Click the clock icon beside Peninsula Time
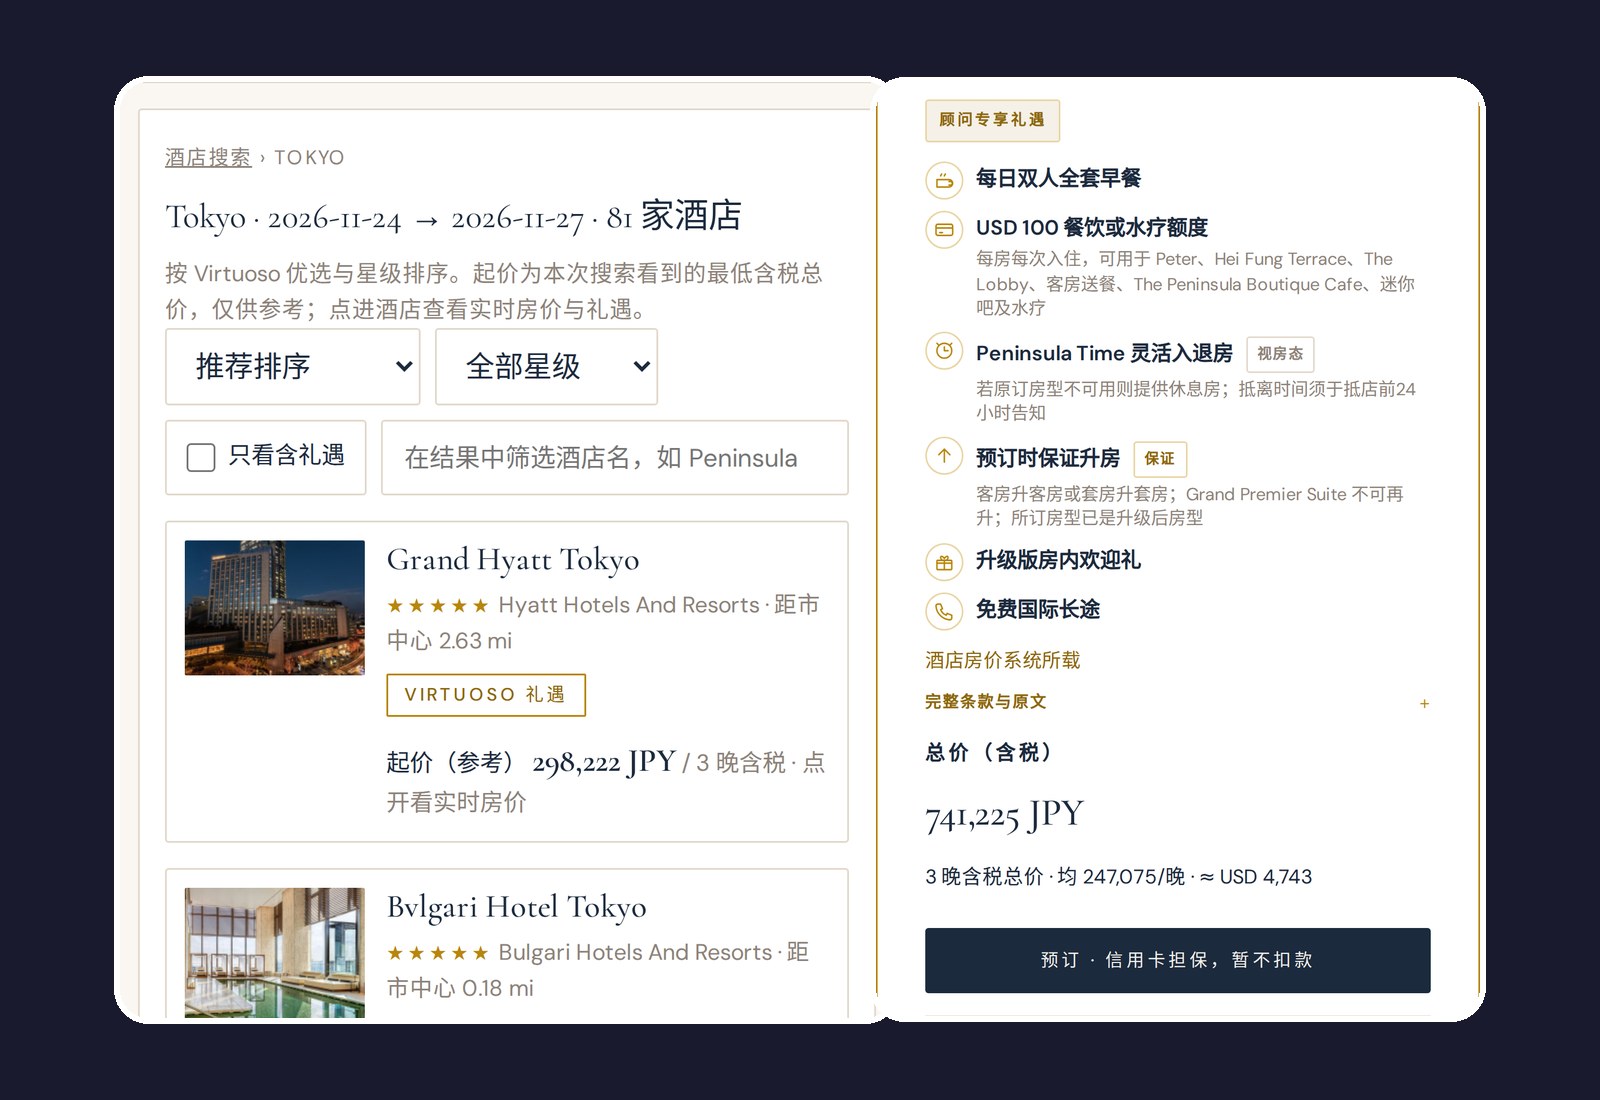 click(x=944, y=351)
